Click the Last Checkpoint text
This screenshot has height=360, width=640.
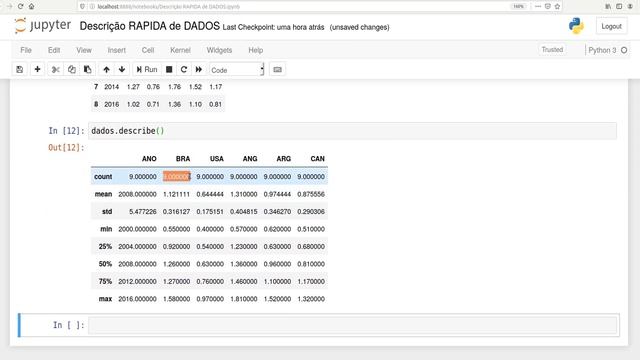tap(273, 27)
